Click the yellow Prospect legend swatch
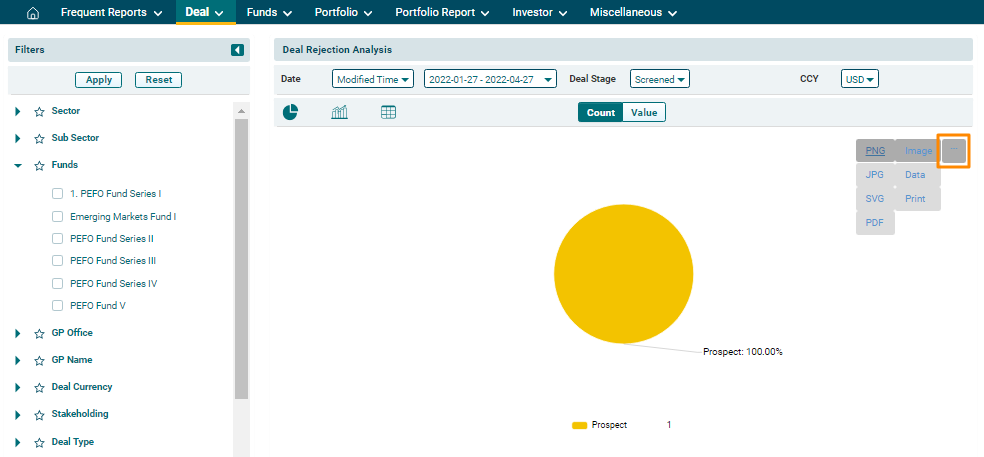 [579, 425]
